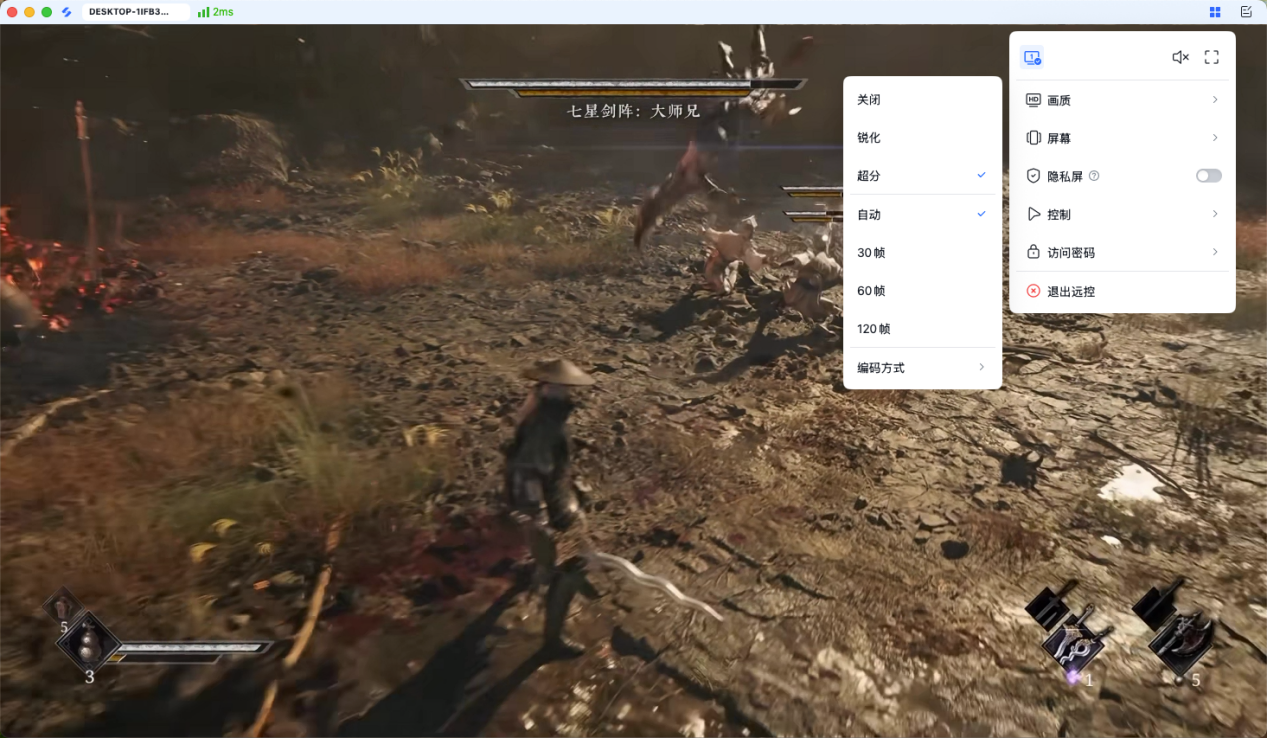Open the blue grid icon in title bar
The image size is (1267, 738).
pyautogui.click(x=1215, y=12)
